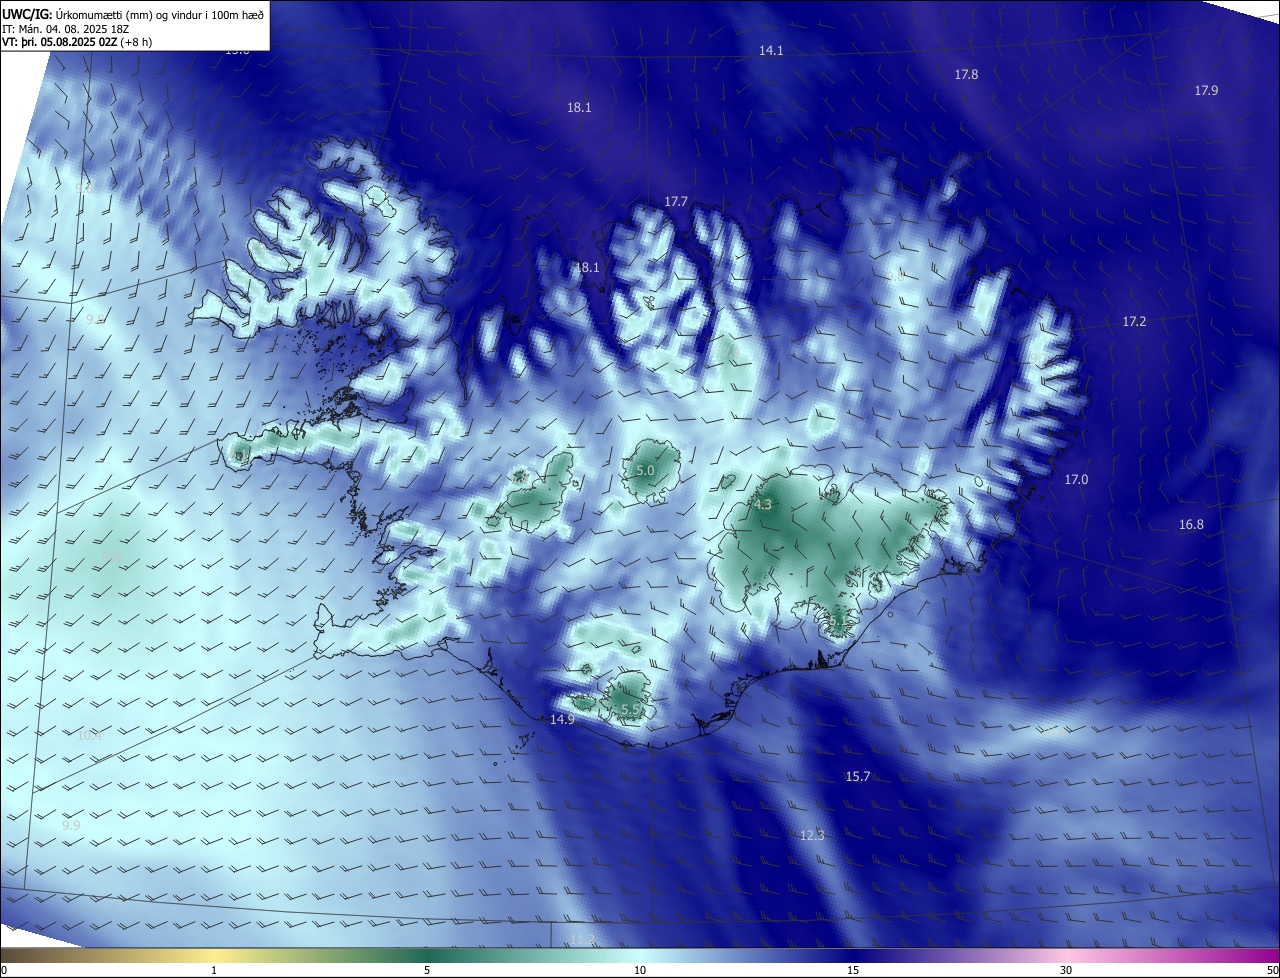This screenshot has width=1280, height=978.
Task: Click the 4.3 value on the large glacier
Action: [763, 504]
